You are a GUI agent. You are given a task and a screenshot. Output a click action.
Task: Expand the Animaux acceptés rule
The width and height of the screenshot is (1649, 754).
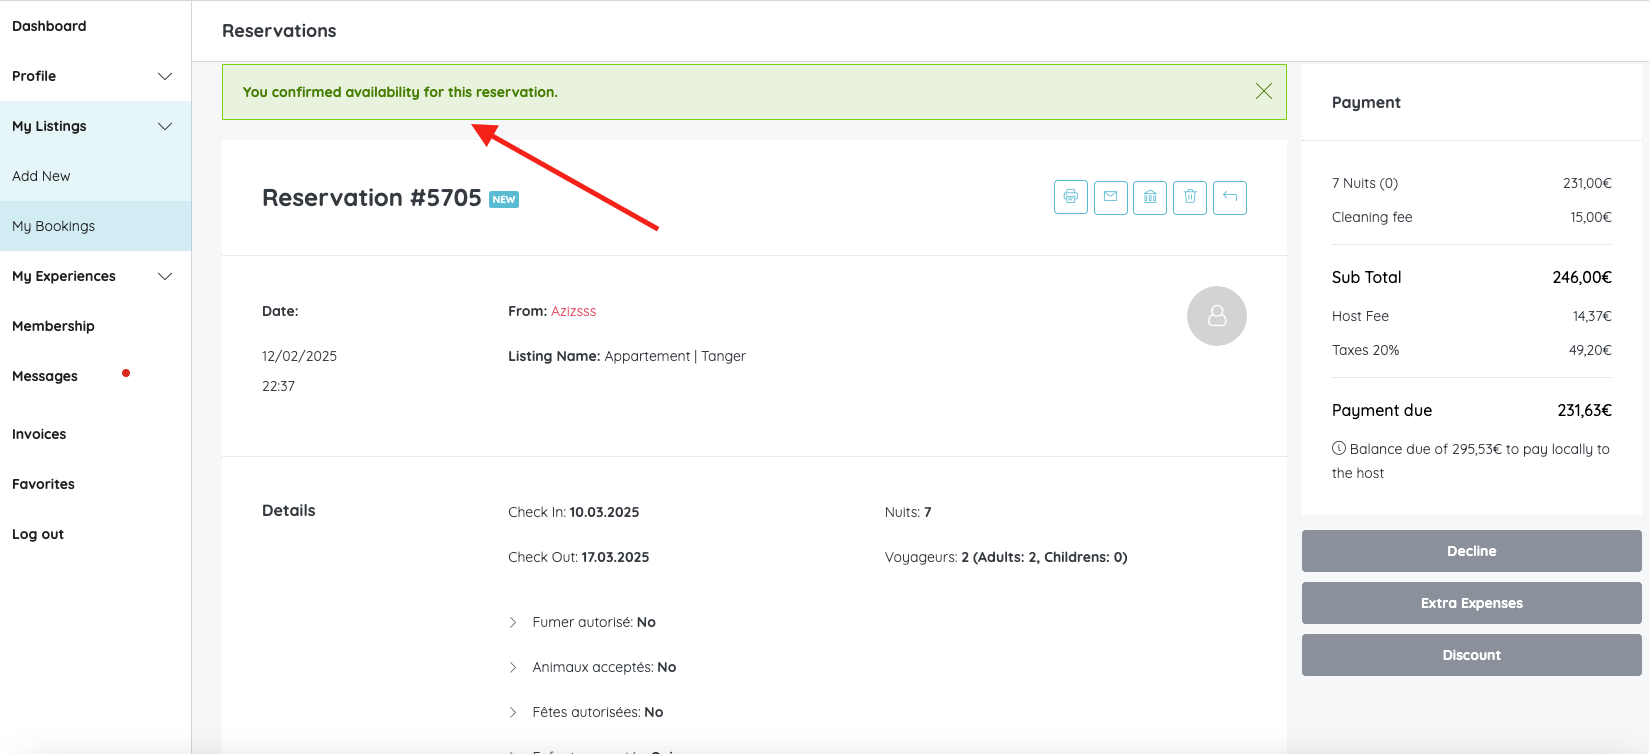tap(513, 667)
